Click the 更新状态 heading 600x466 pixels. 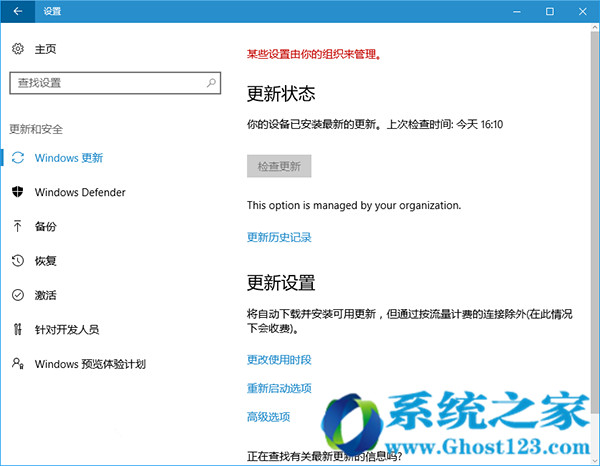[x=281, y=93]
